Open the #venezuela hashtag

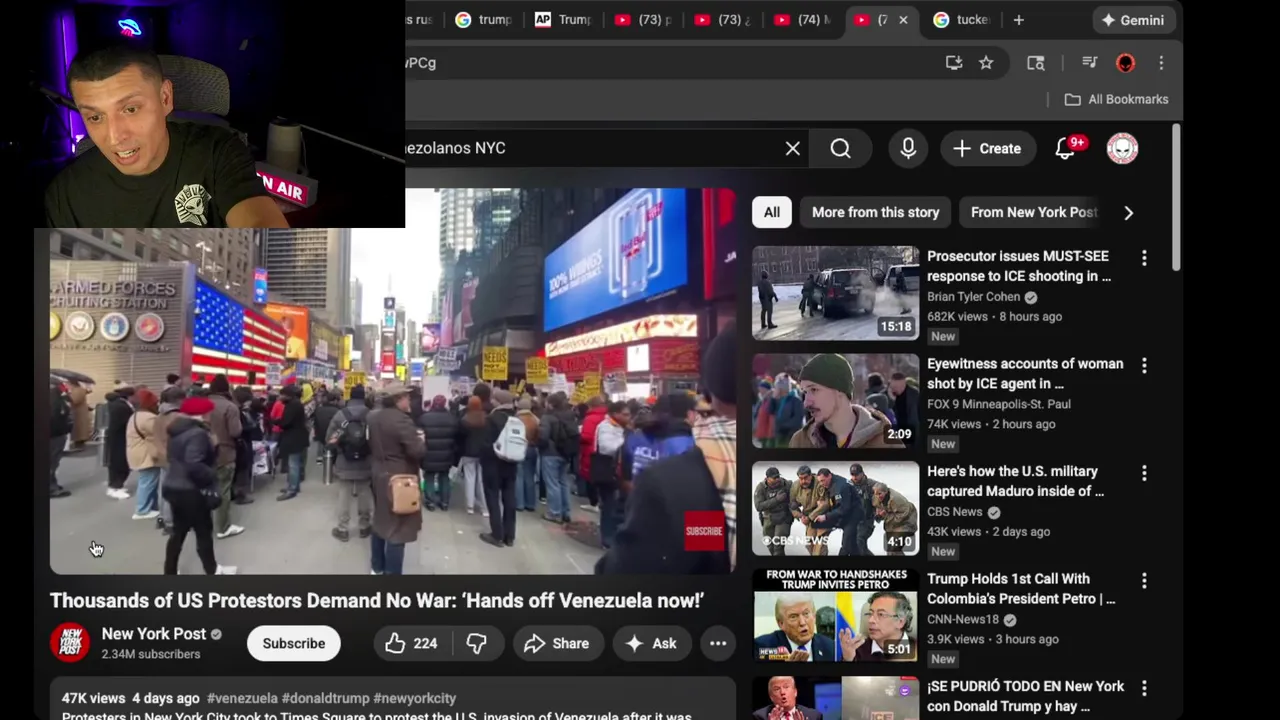pyautogui.click(x=242, y=698)
